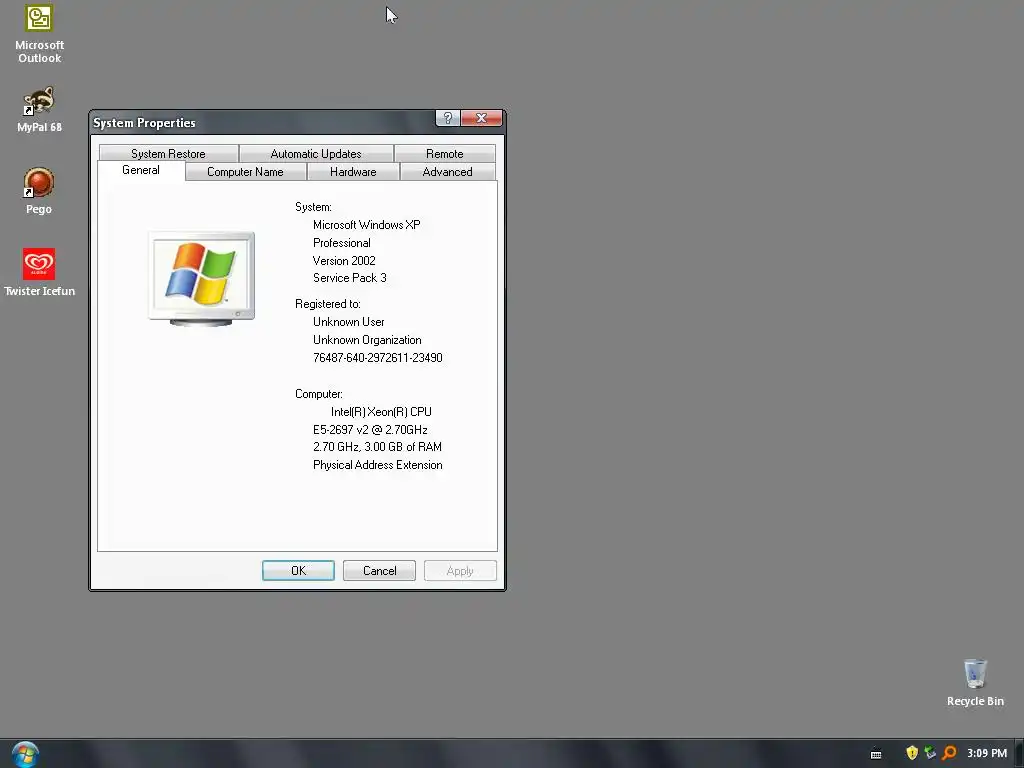1024x768 pixels.
Task: Click the on-screen keyboard tray icon
Action: pyautogui.click(x=876, y=754)
